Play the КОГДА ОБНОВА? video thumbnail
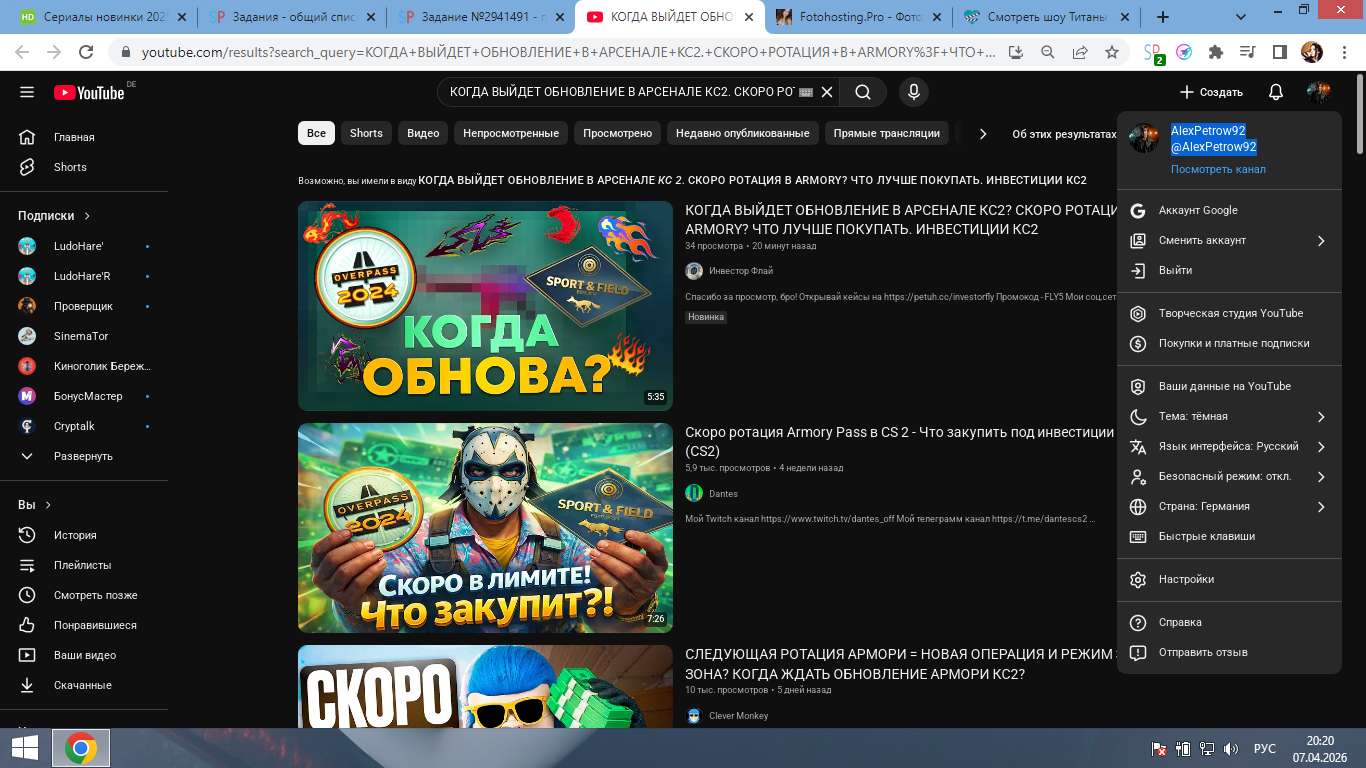The height and width of the screenshot is (768, 1366). coord(485,306)
